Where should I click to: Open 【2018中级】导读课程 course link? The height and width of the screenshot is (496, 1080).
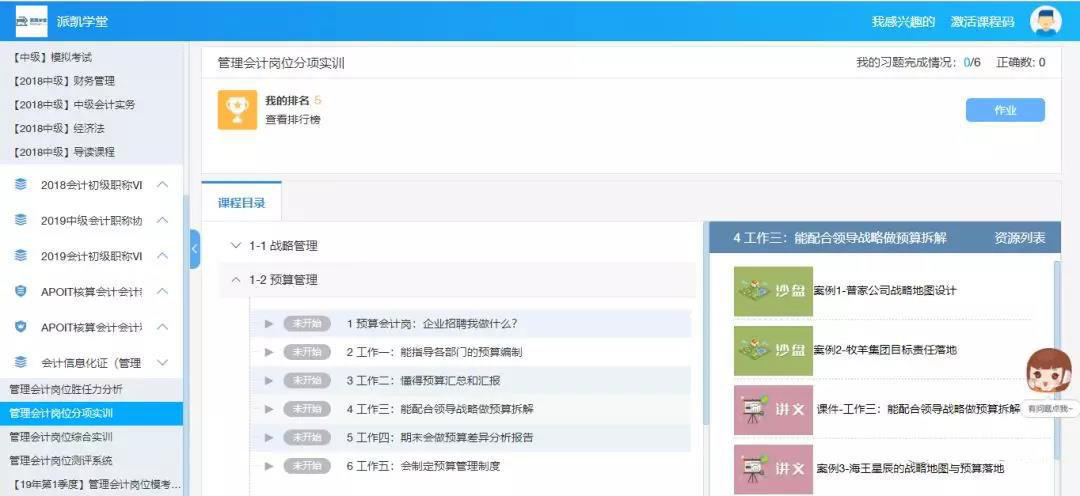click(63, 152)
